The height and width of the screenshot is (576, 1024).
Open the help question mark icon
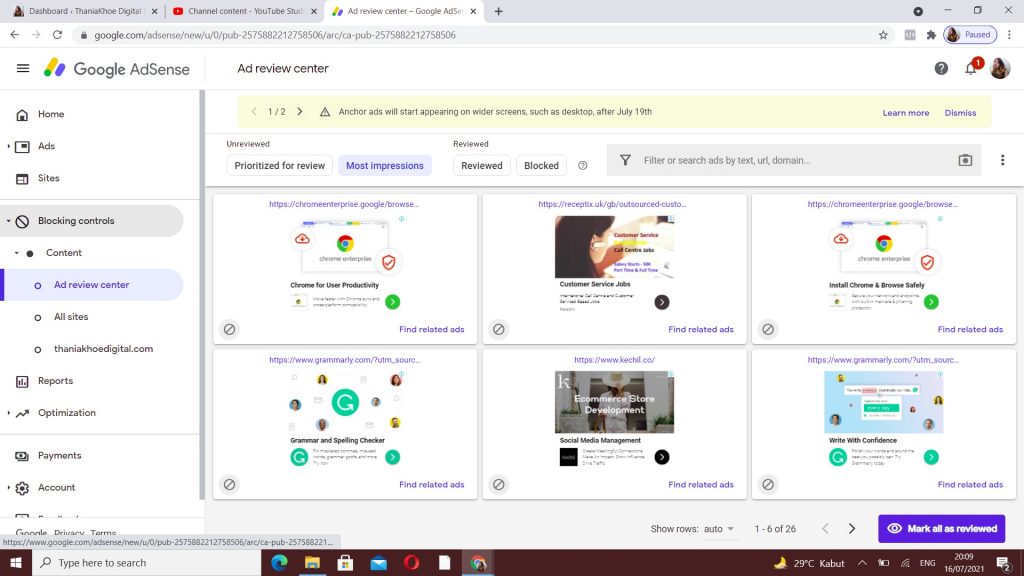click(x=941, y=69)
